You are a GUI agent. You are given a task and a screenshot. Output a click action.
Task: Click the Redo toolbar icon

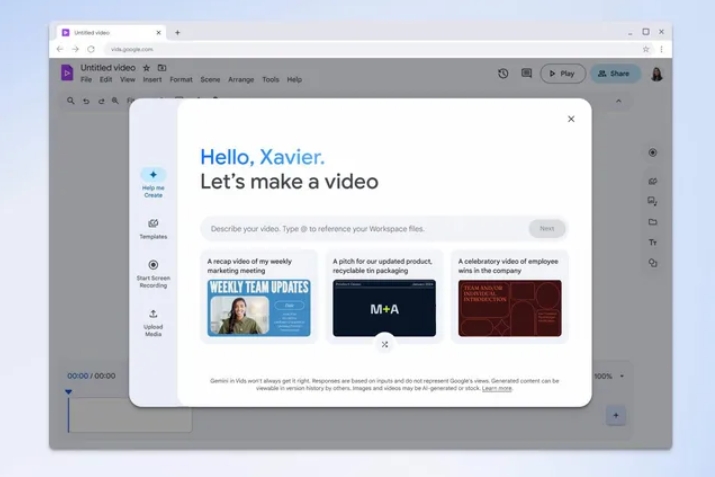(x=101, y=101)
